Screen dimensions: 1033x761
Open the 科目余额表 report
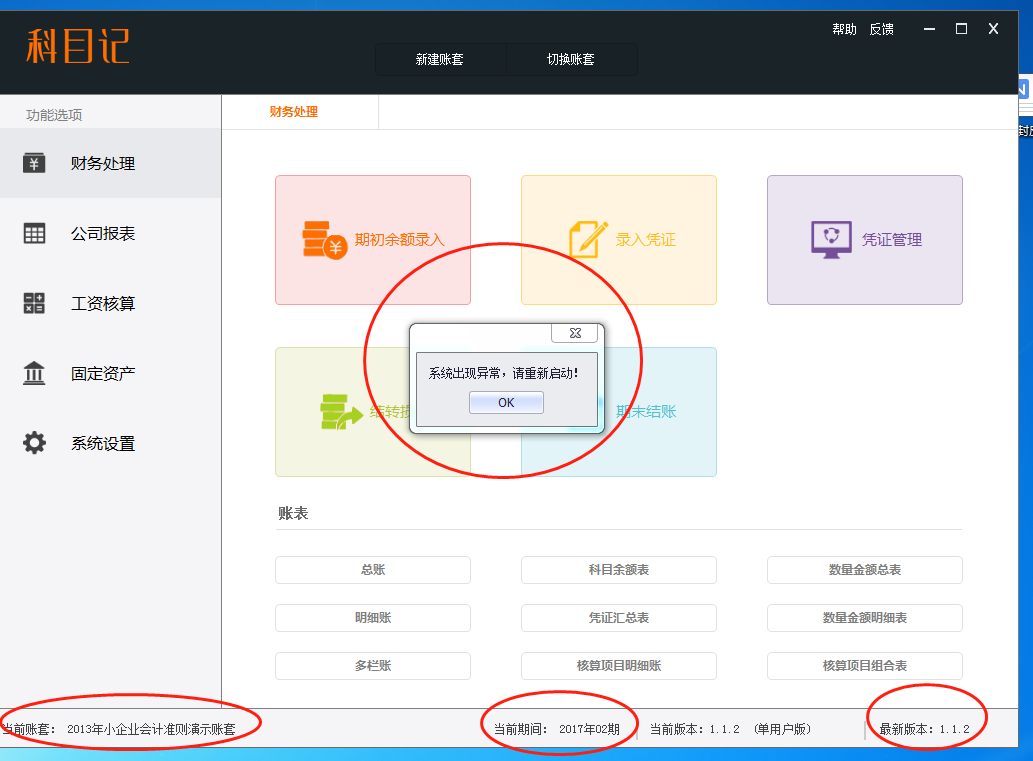pyautogui.click(x=619, y=570)
